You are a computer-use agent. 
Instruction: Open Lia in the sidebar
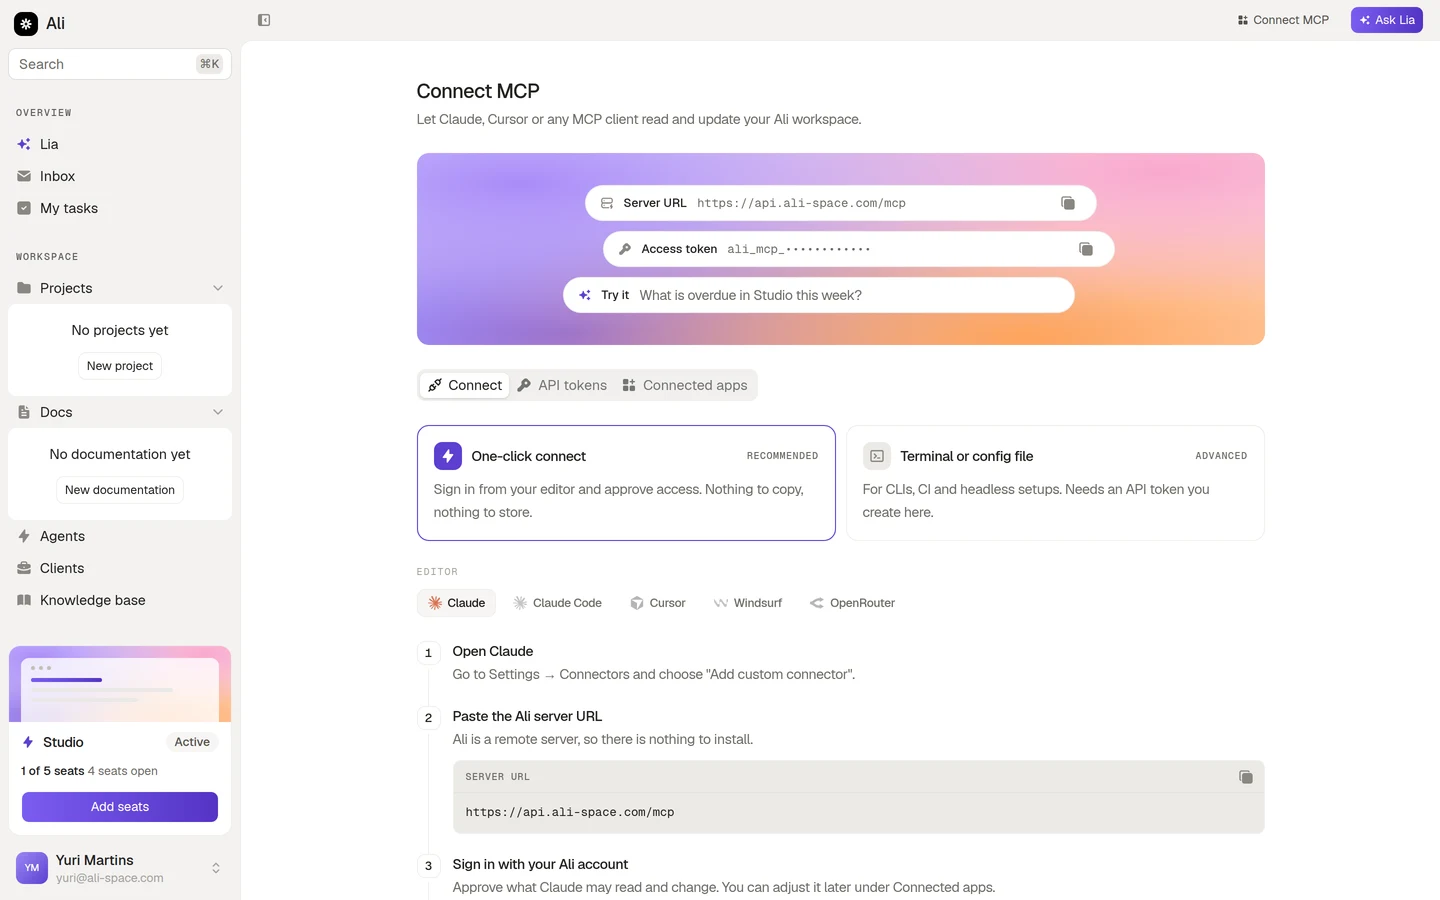120,144
